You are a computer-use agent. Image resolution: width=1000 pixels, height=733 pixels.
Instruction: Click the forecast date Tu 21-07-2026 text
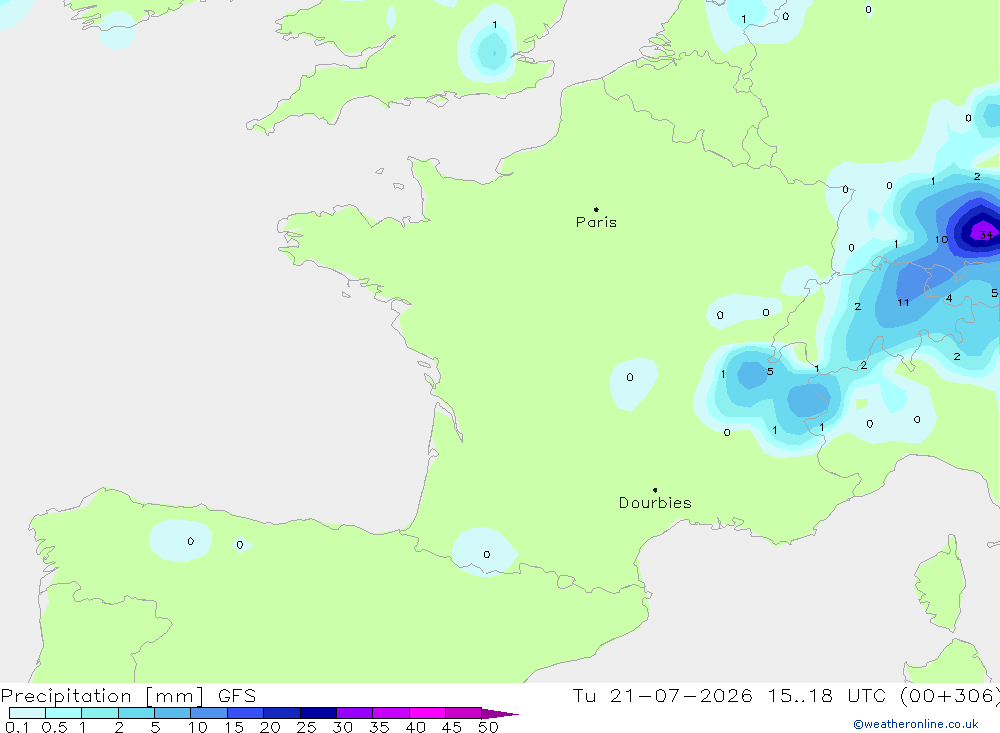coord(662,695)
